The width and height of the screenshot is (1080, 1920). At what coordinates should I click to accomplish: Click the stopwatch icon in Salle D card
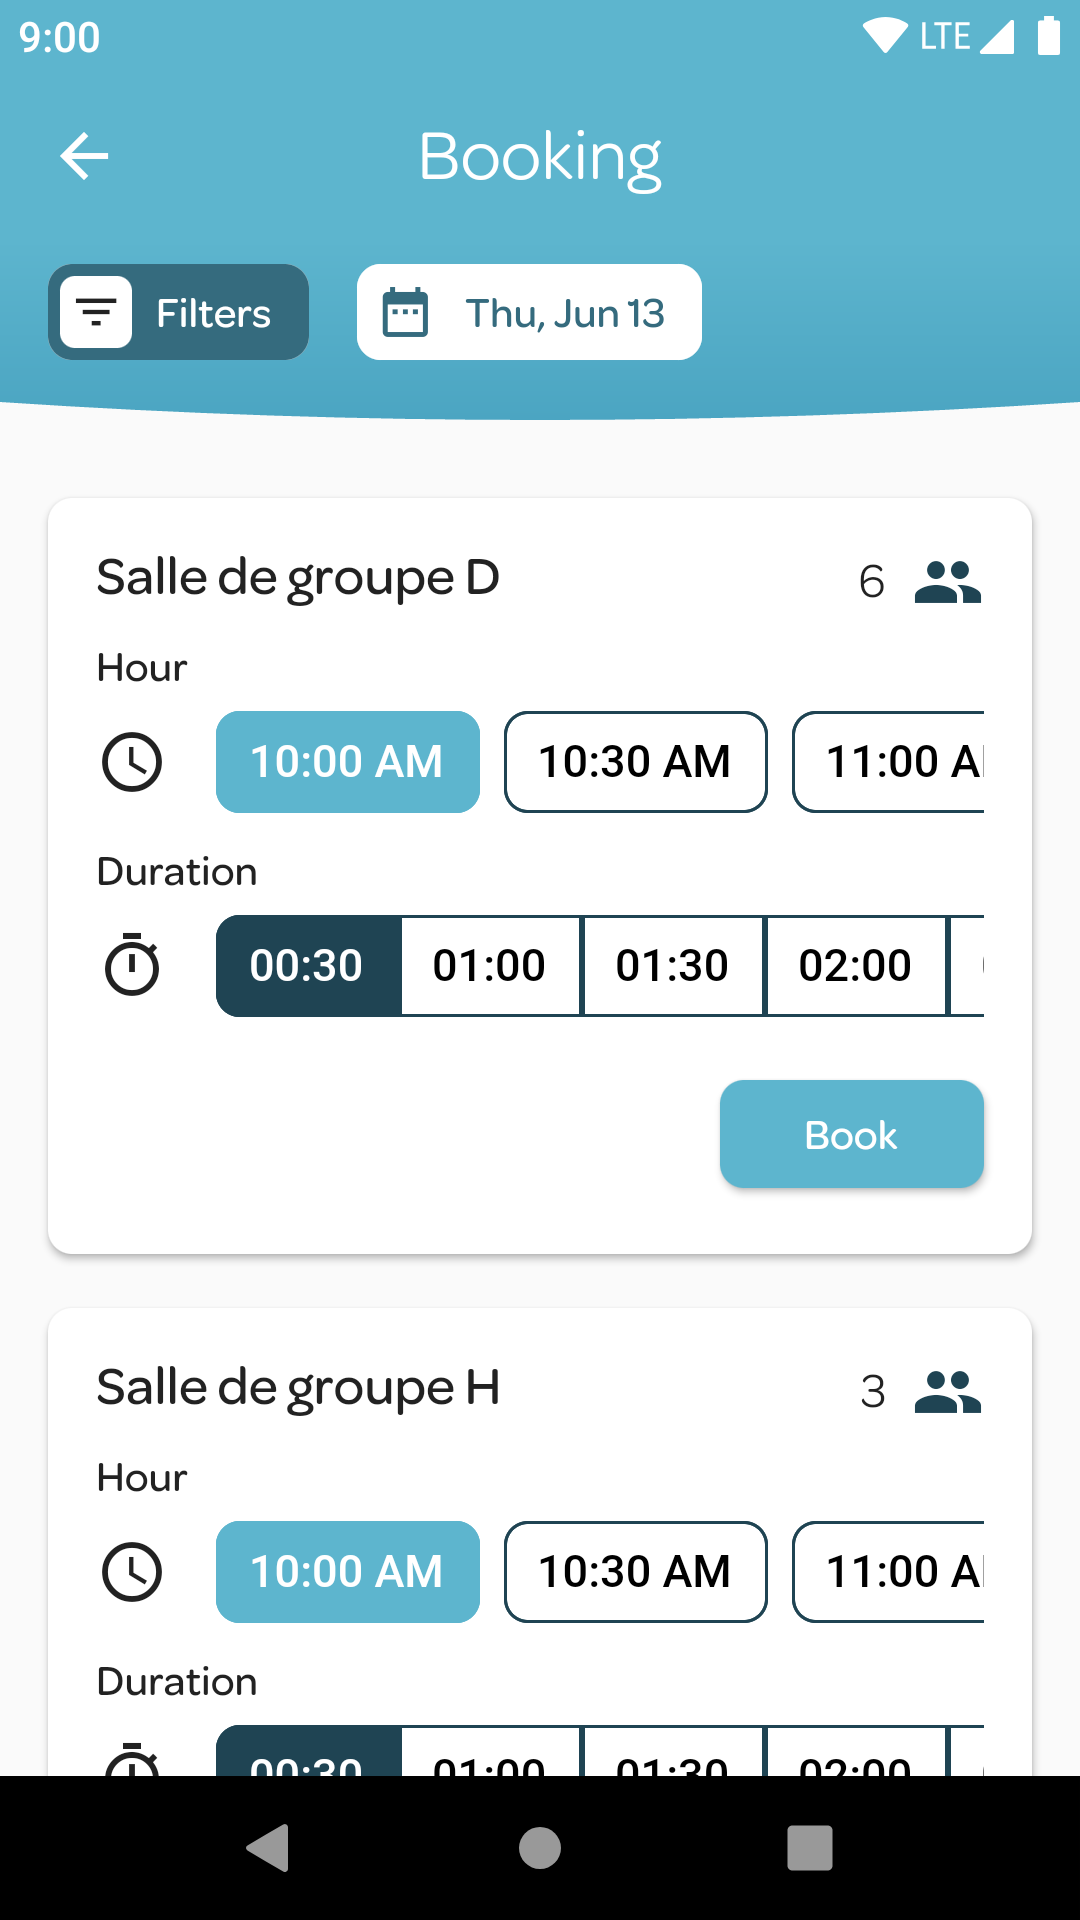tap(132, 965)
